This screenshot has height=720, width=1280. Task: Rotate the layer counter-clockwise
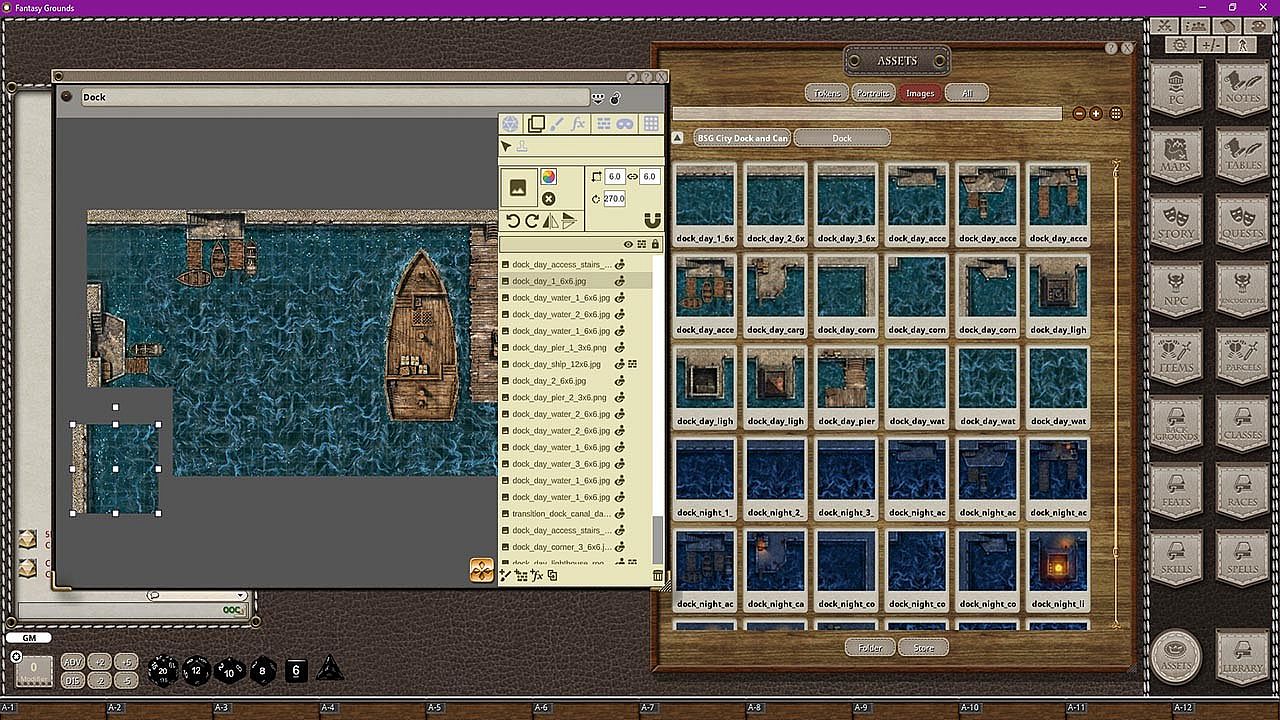coord(513,221)
